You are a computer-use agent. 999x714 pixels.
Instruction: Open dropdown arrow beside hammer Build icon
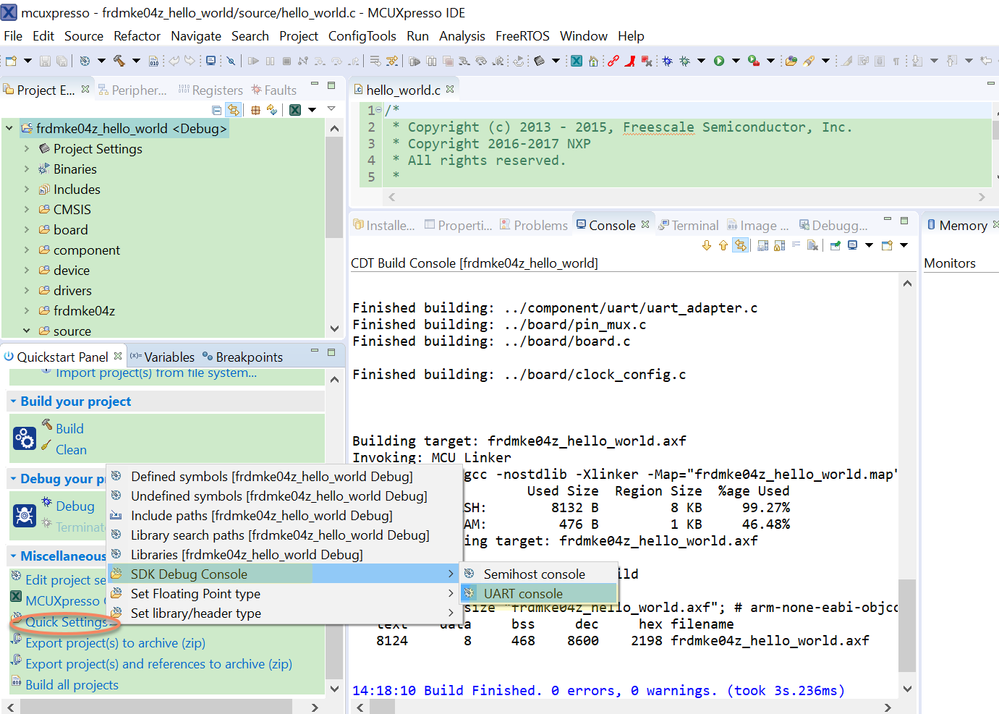coord(136,61)
